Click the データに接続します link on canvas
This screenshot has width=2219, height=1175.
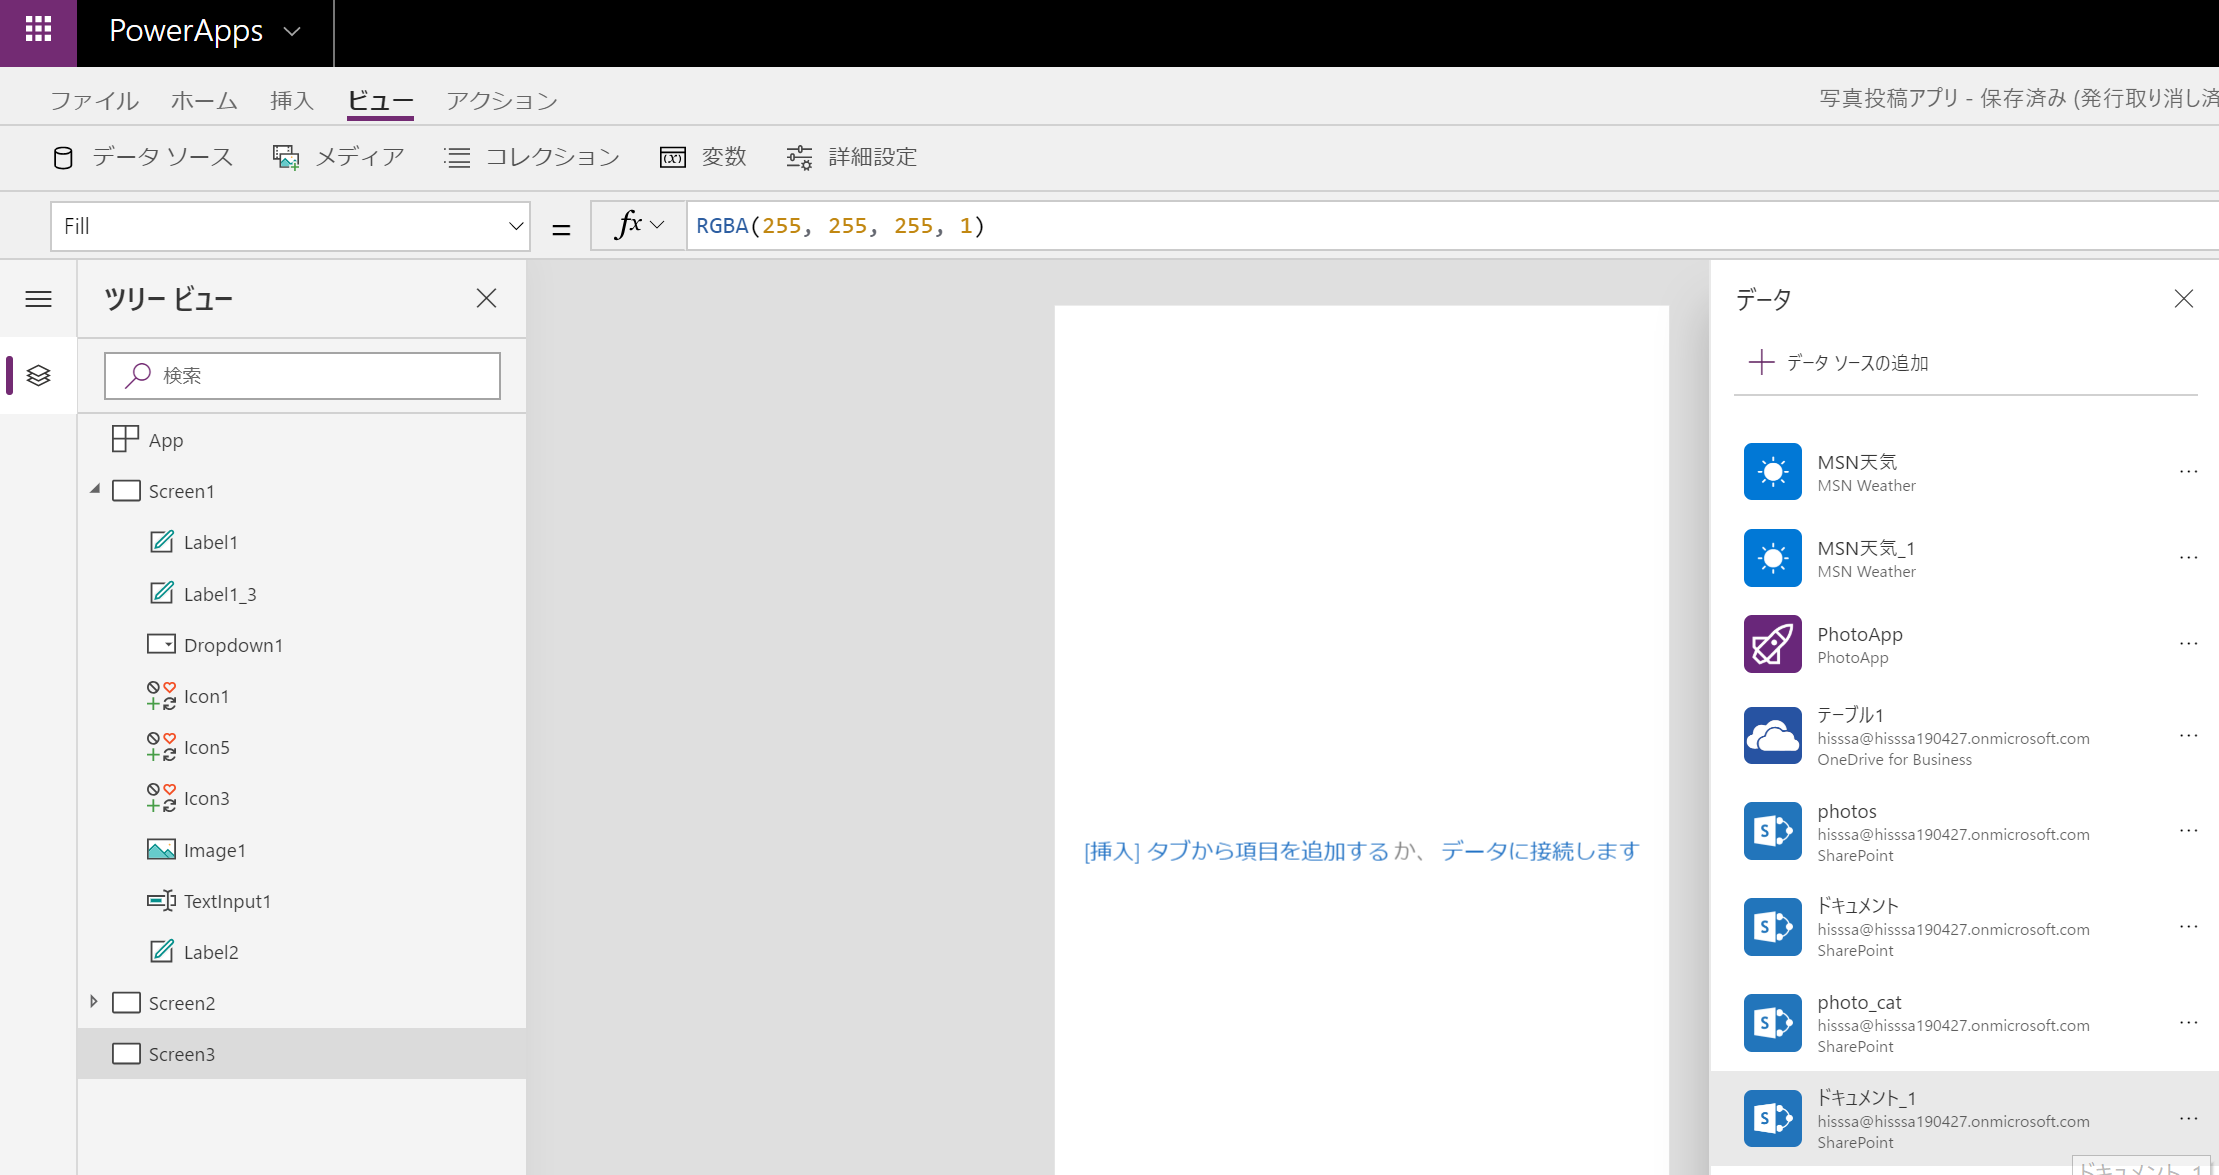tap(1539, 851)
